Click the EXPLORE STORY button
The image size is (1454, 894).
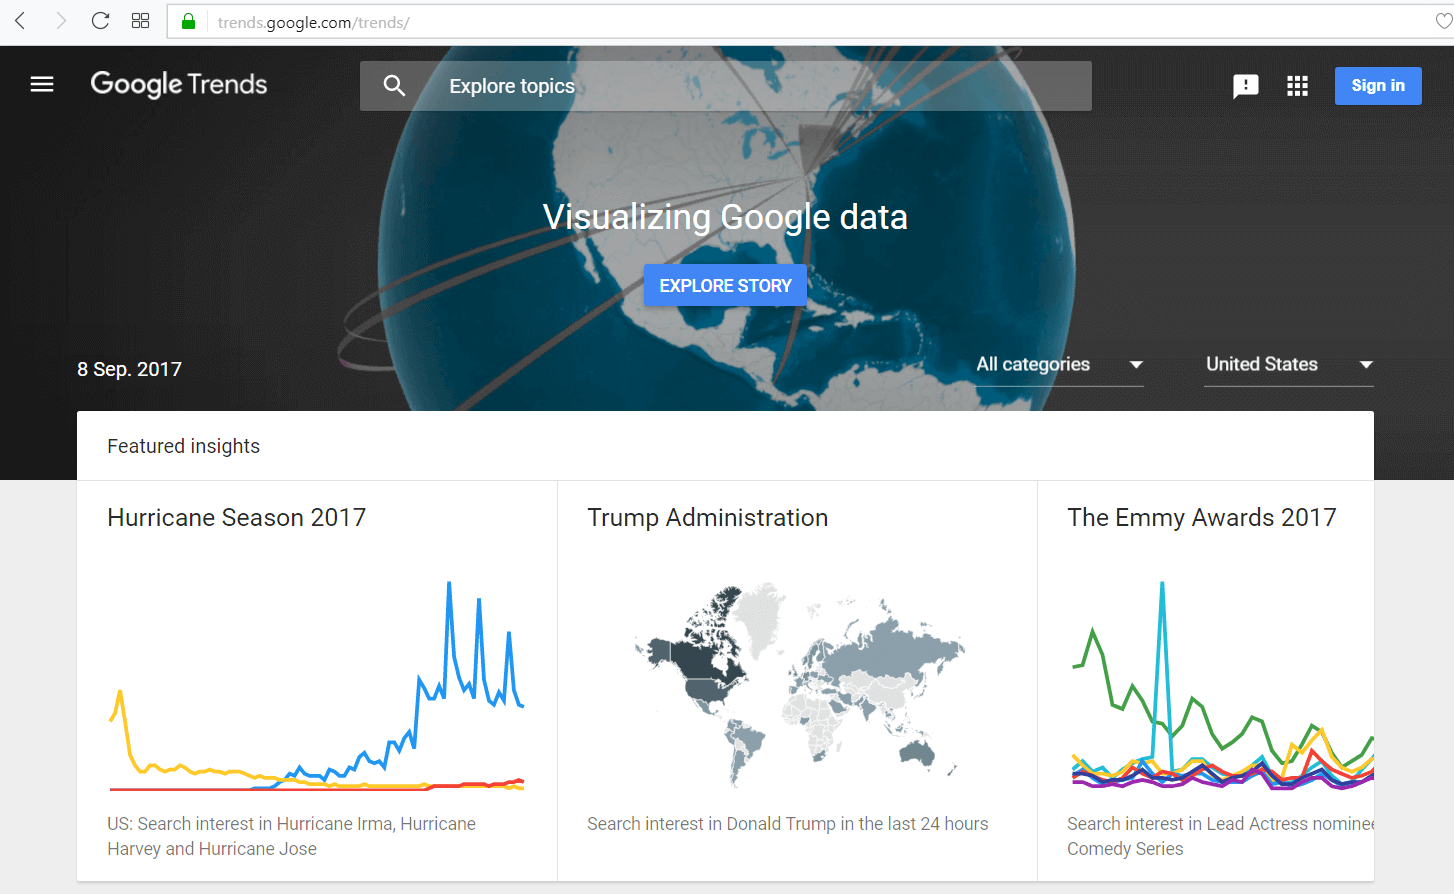click(725, 286)
